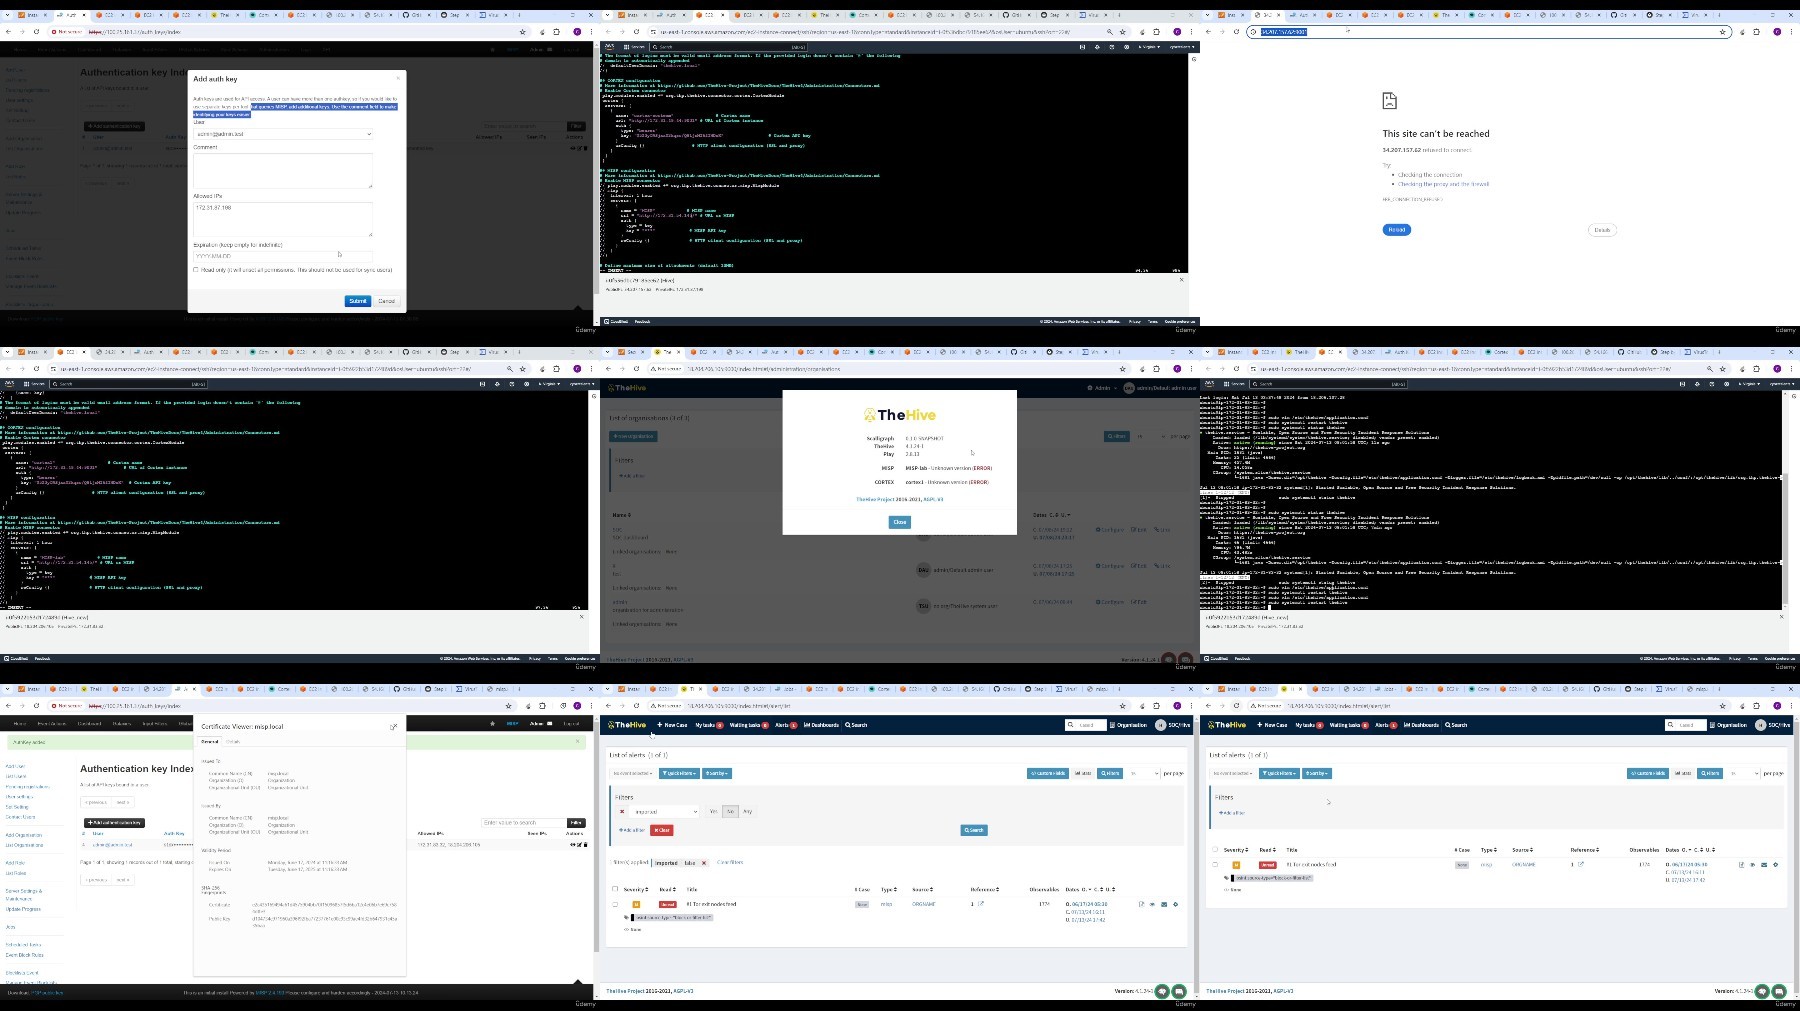Close Certificate Viewer misp.local window
The height and width of the screenshot is (1011, 1800).
[393, 727]
